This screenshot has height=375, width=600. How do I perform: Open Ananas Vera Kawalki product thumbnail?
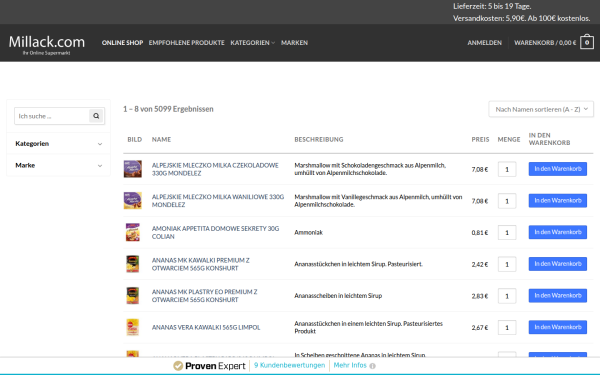[x=133, y=328]
